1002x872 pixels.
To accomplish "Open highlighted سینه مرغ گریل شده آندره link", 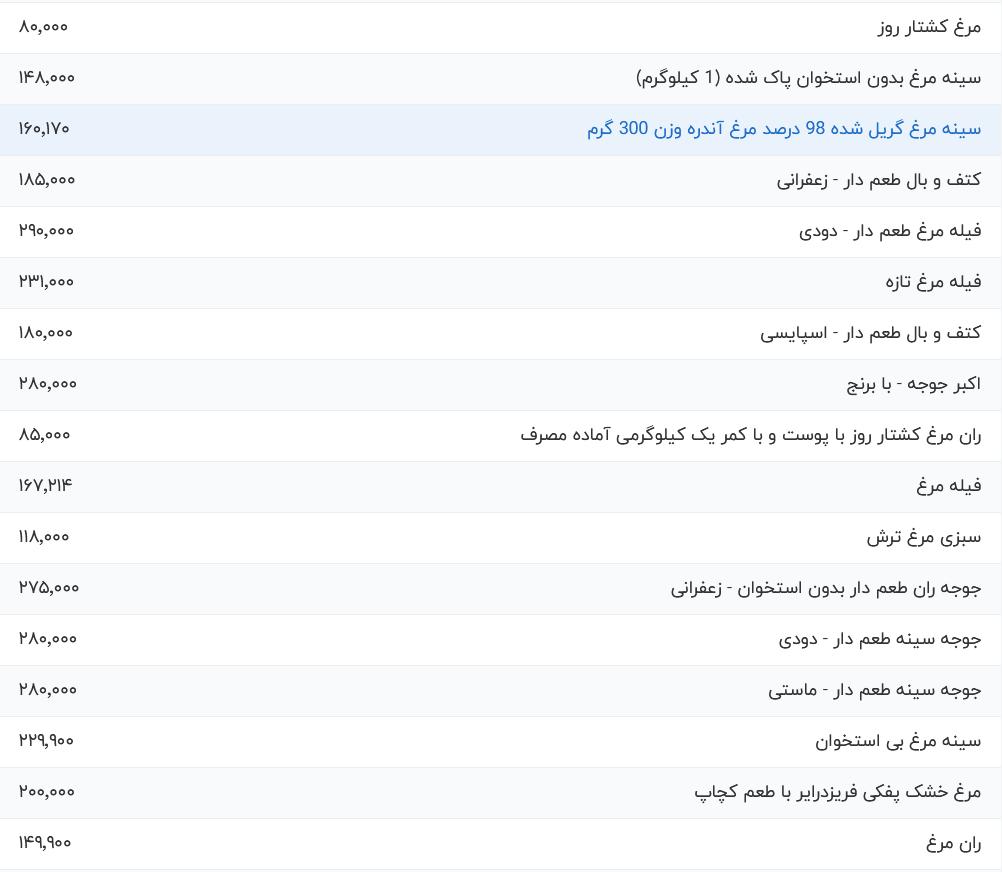I will (x=784, y=129).
